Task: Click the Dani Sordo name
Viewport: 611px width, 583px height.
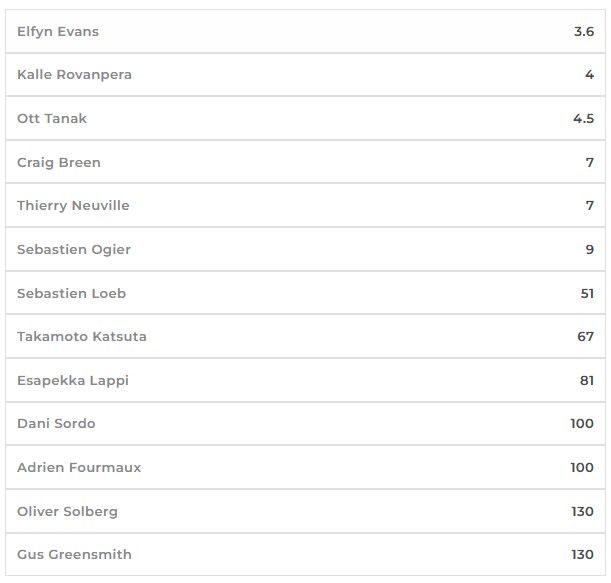Action: [56, 424]
